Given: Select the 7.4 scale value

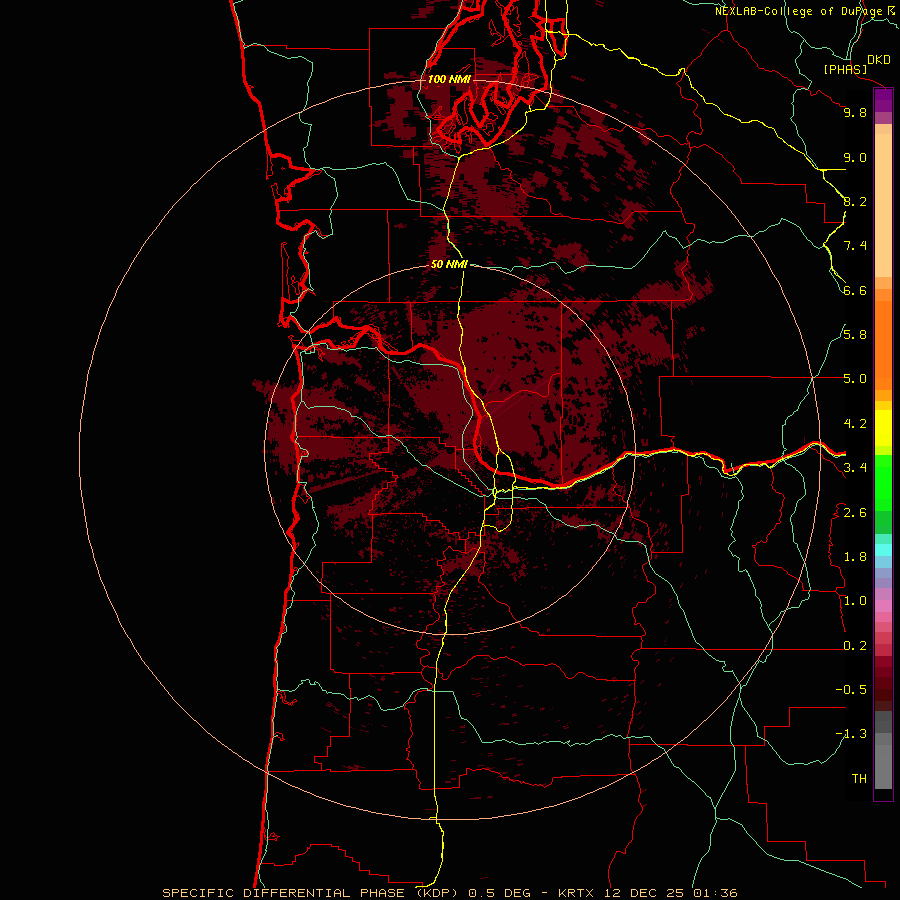Looking at the screenshot, I should click(855, 246).
